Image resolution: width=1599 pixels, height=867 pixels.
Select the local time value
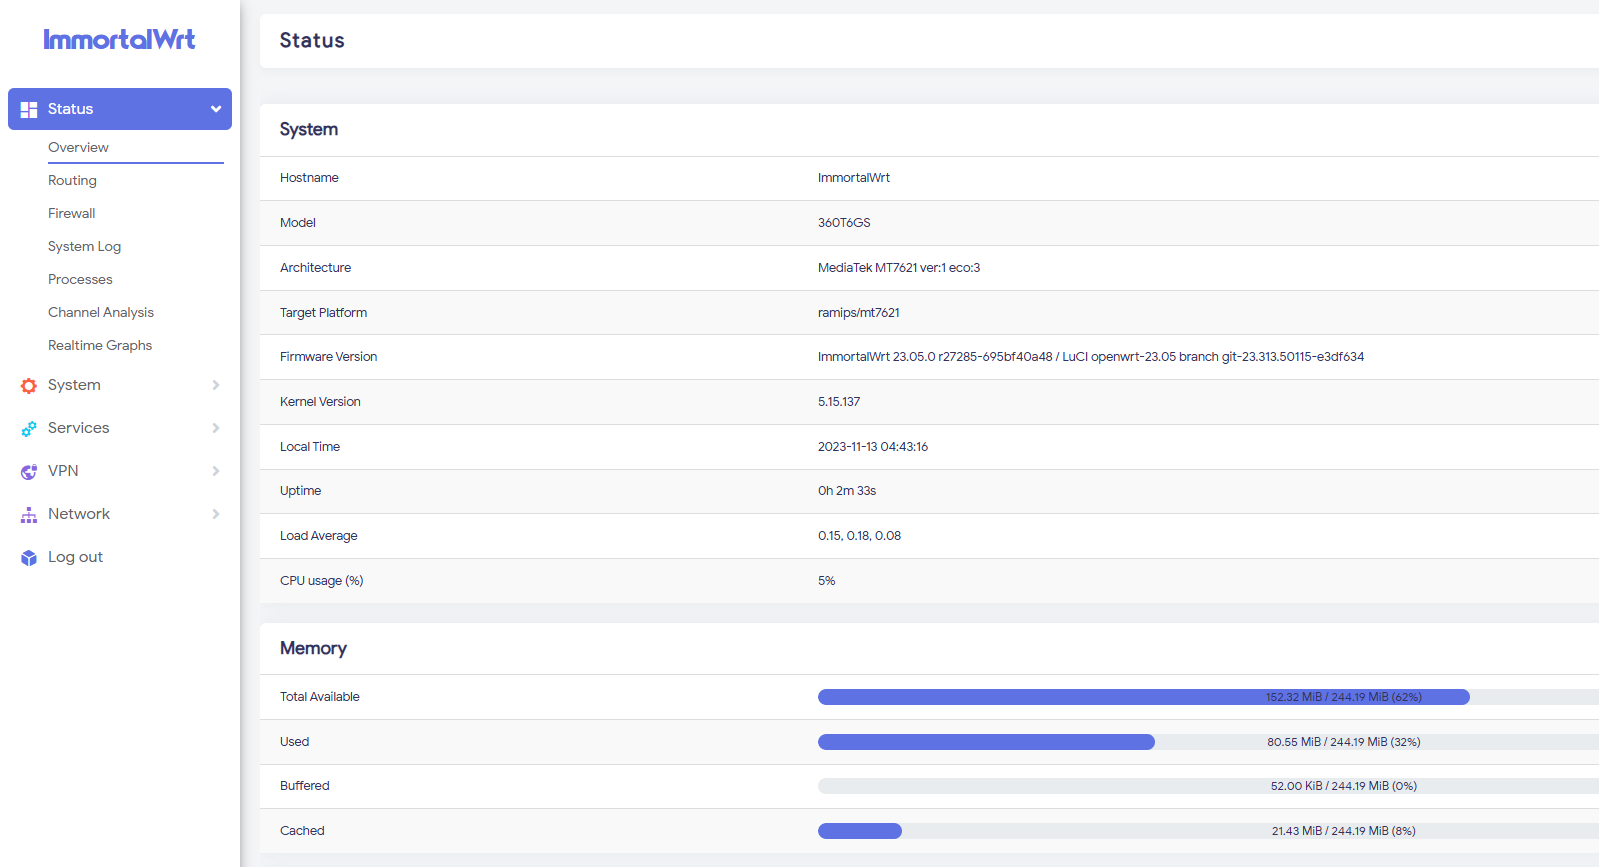(873, 447)
